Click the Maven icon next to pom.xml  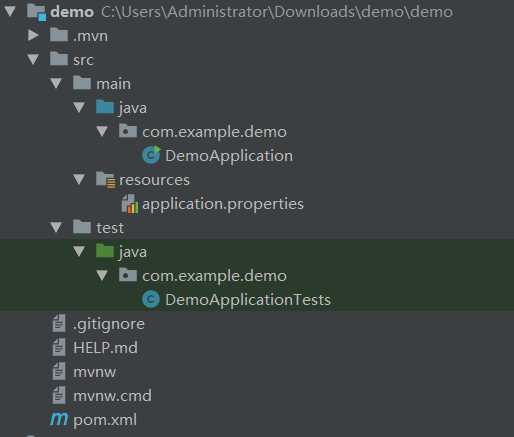click(x=59, y=419)
